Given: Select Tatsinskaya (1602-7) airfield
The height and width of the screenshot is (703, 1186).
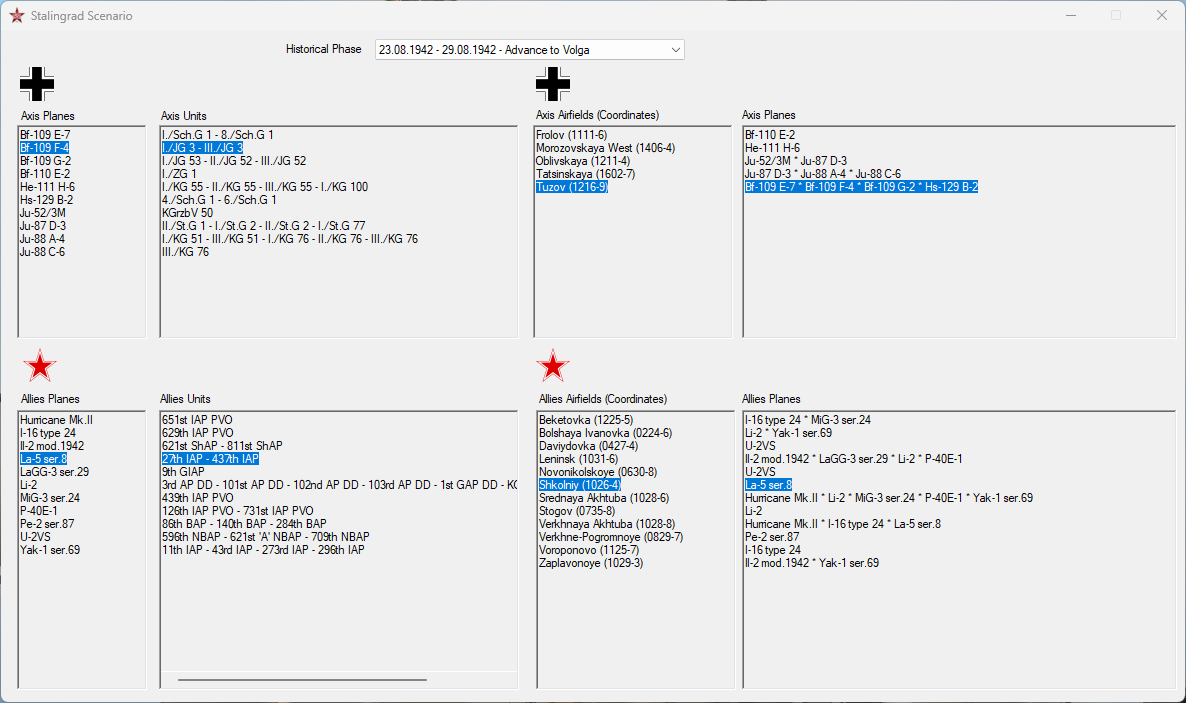Looking at the screenshot, I should (x=585, y=173).
